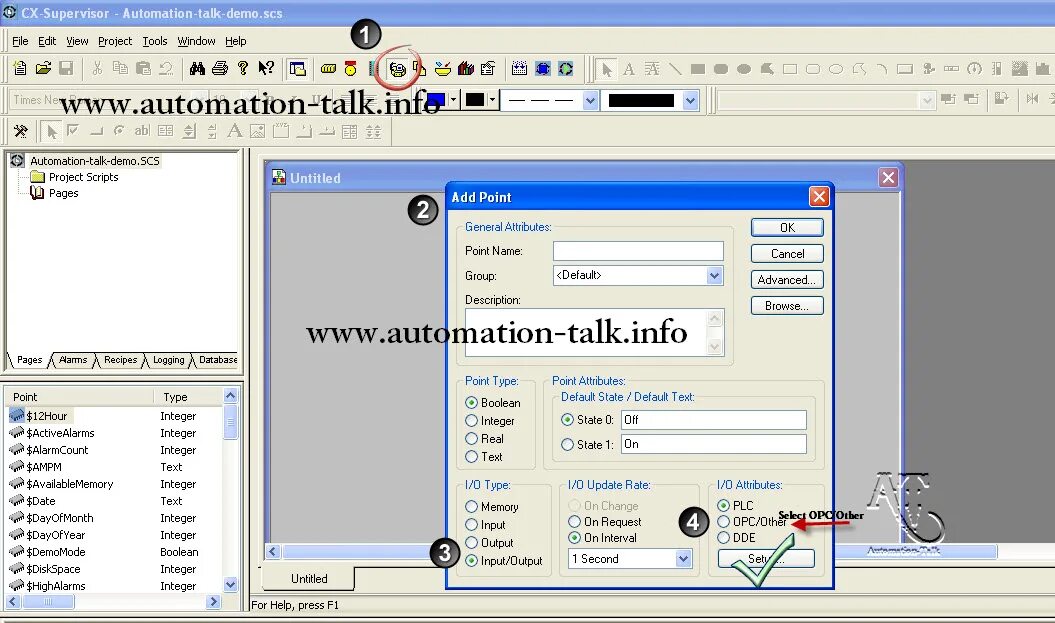Image resolution: width=1055 pixels, height=623 pixels.
Task: Select the Integer point type
Action: (490, 420)
